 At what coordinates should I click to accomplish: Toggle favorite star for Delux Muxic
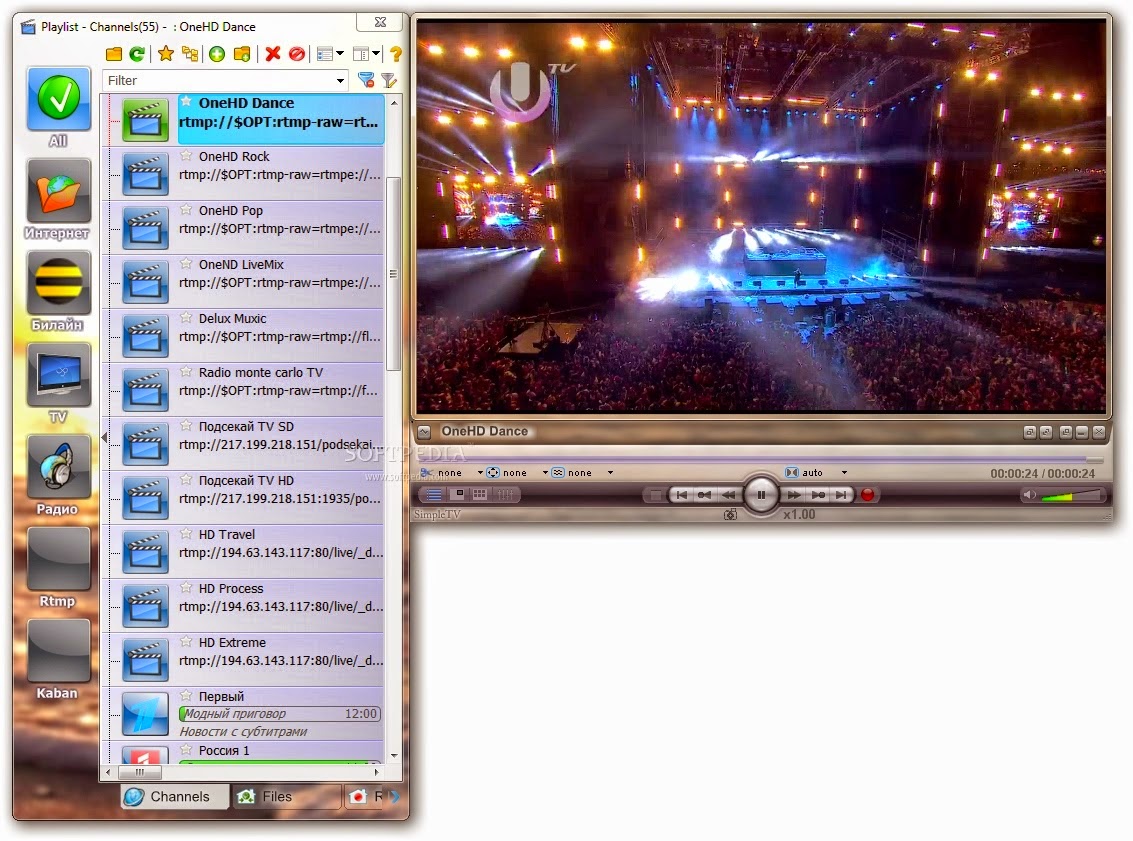pyautogui.click(x=186, y=317)
